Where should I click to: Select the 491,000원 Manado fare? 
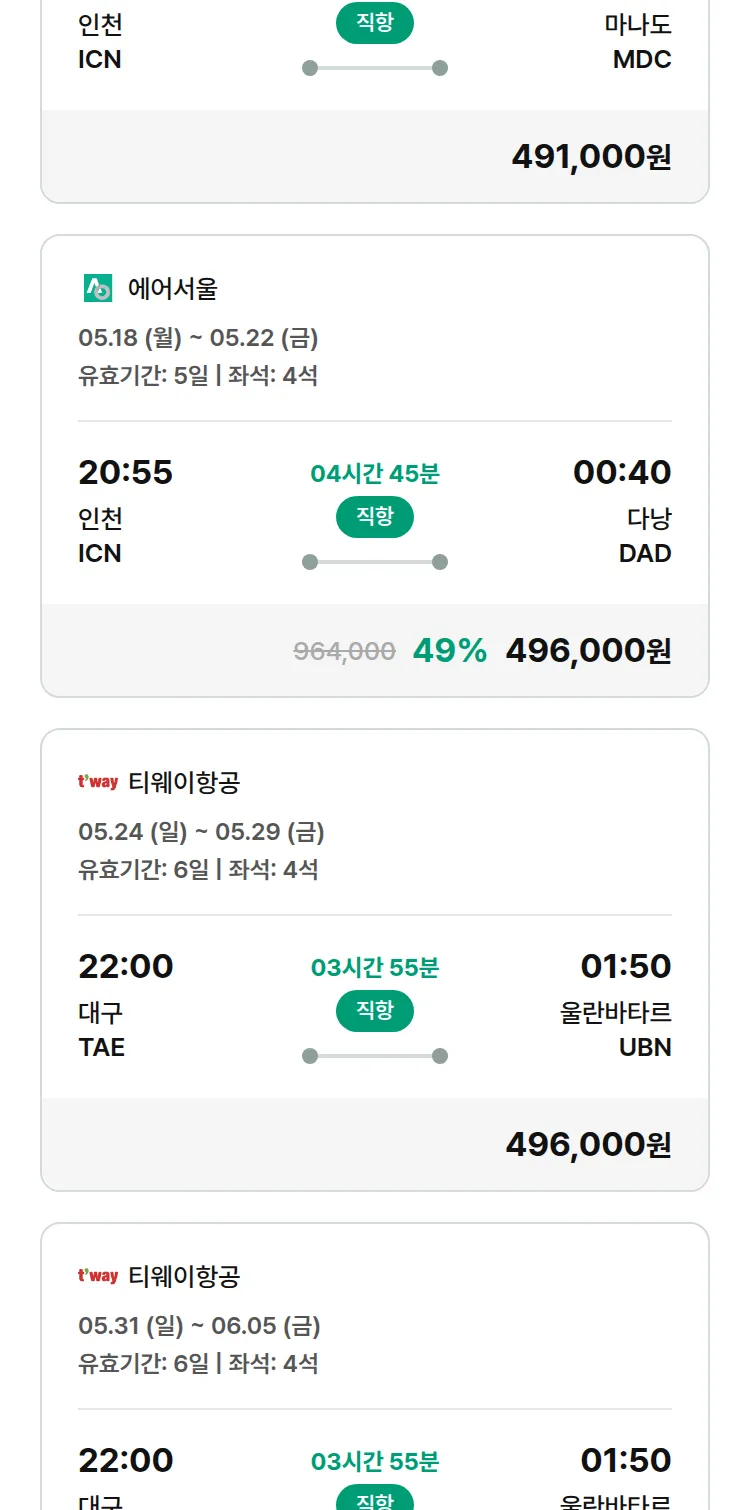pos(591,156)
